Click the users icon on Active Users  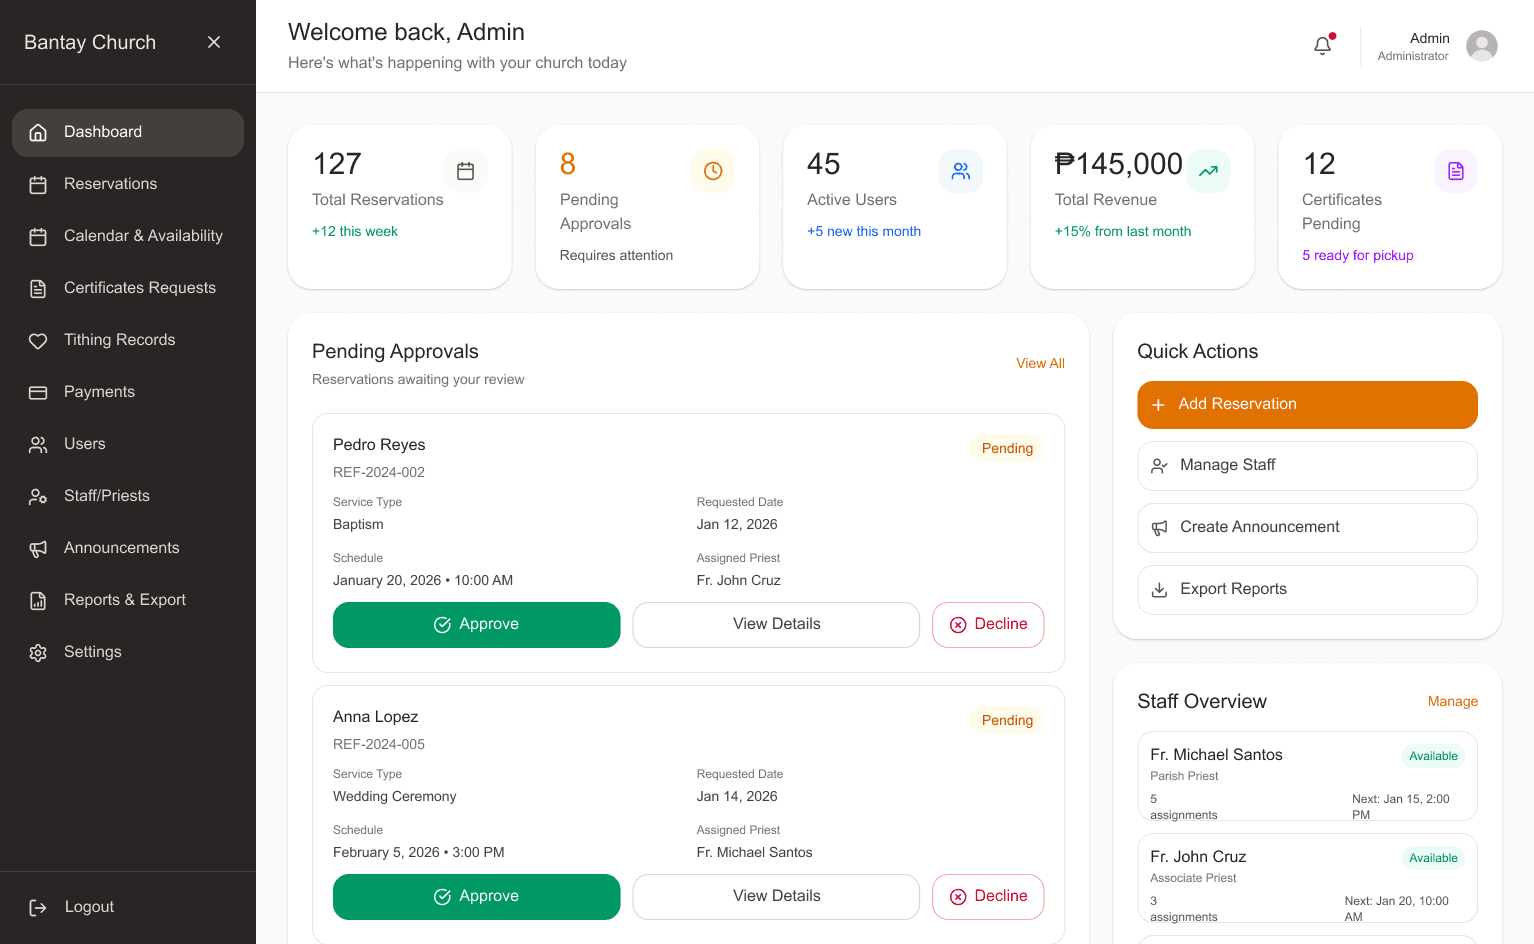[x=960, y=171]
